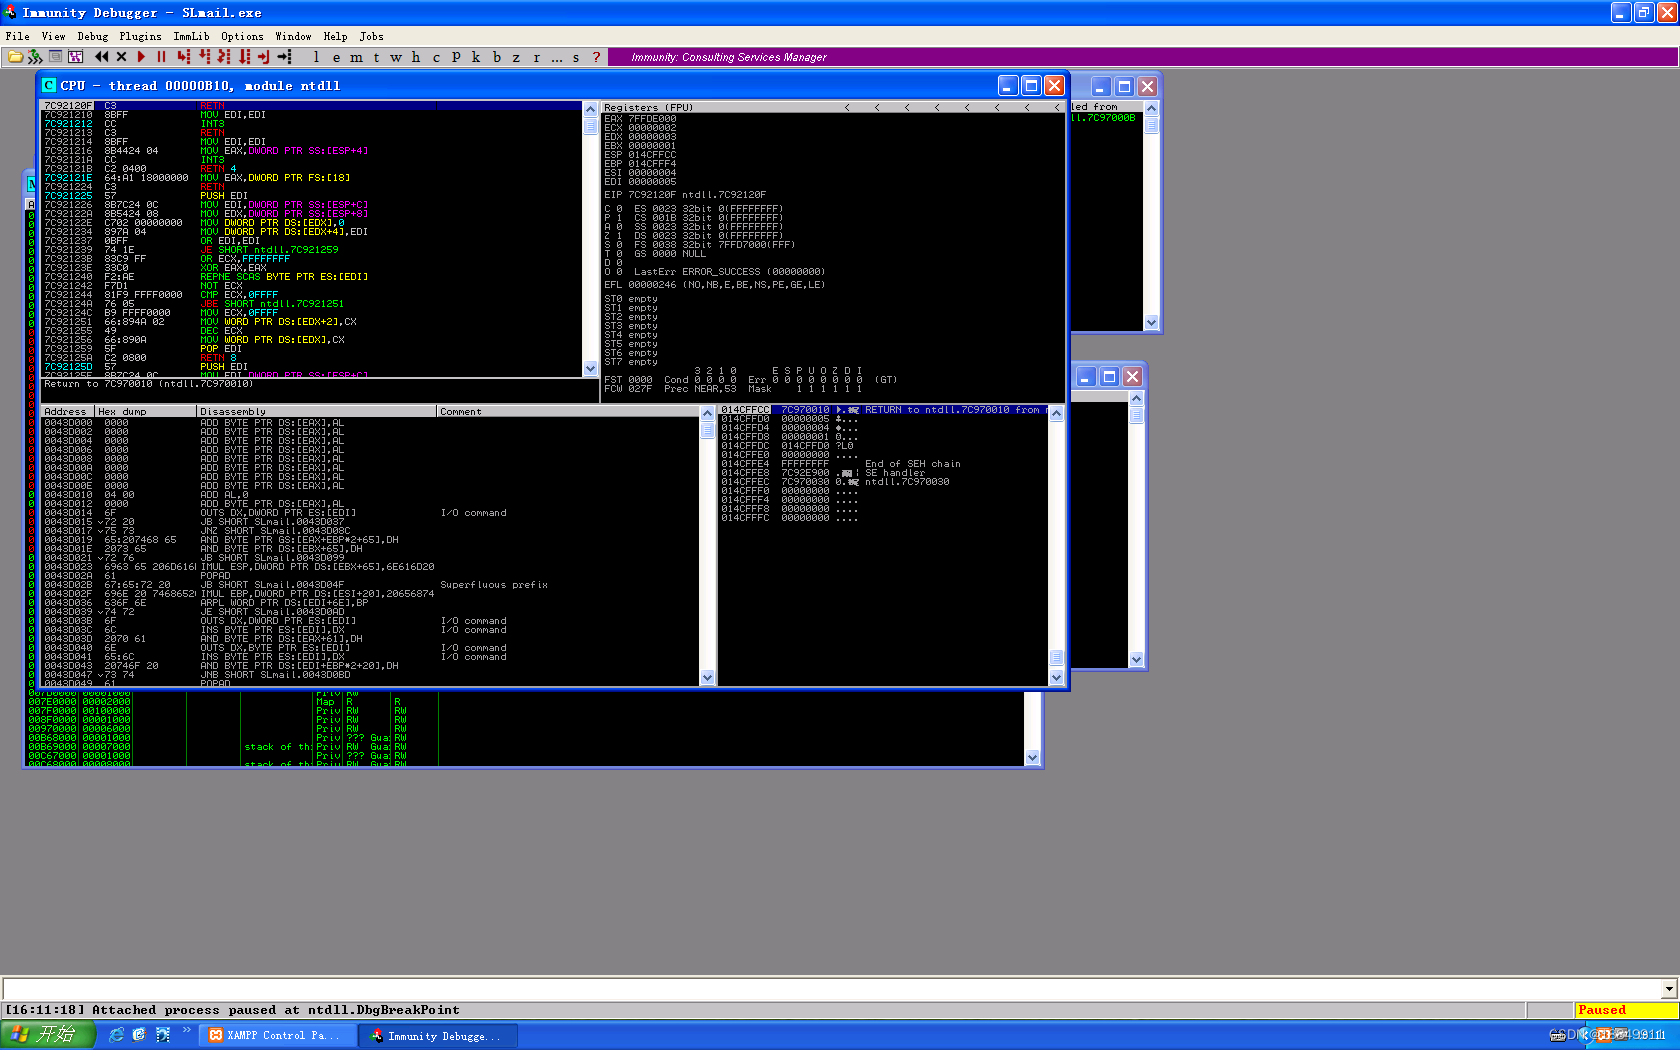
Task: Show Memory map via 'm' button
Action: [356, 57]
